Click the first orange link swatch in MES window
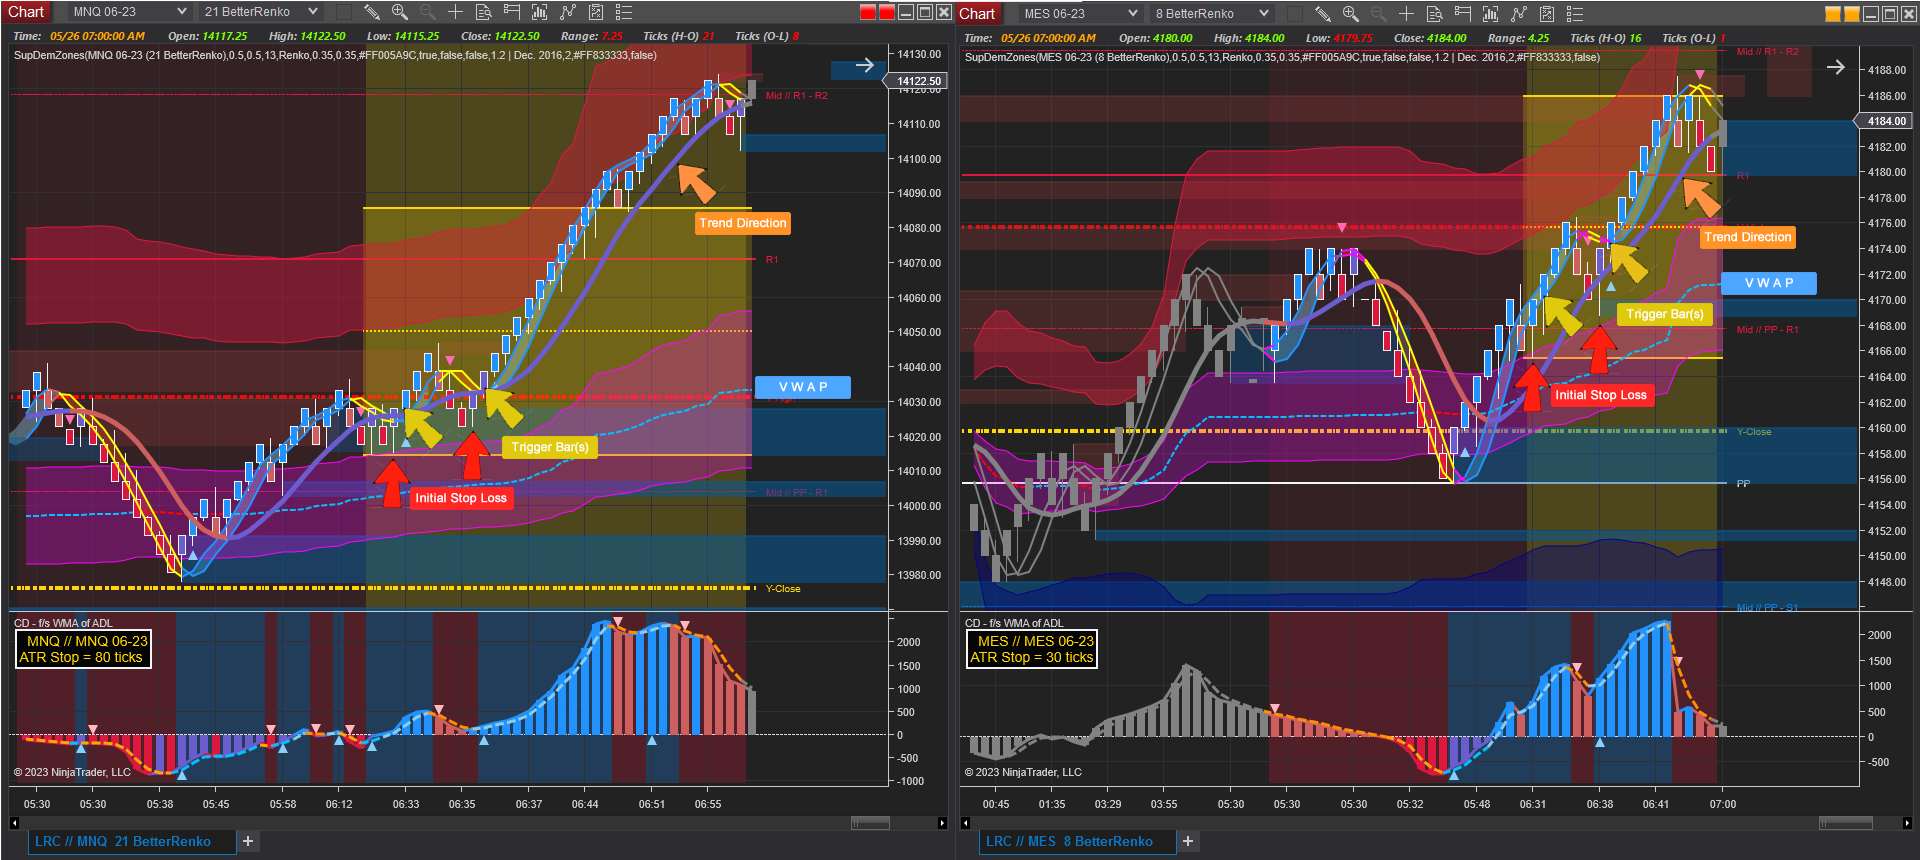The width and height of the screenshot is (1920, 860). pos(1833,14)
